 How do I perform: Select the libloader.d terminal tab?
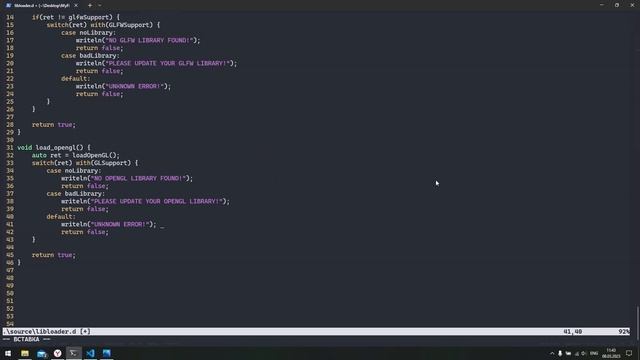pyautogui.click(x=41, y=5)
